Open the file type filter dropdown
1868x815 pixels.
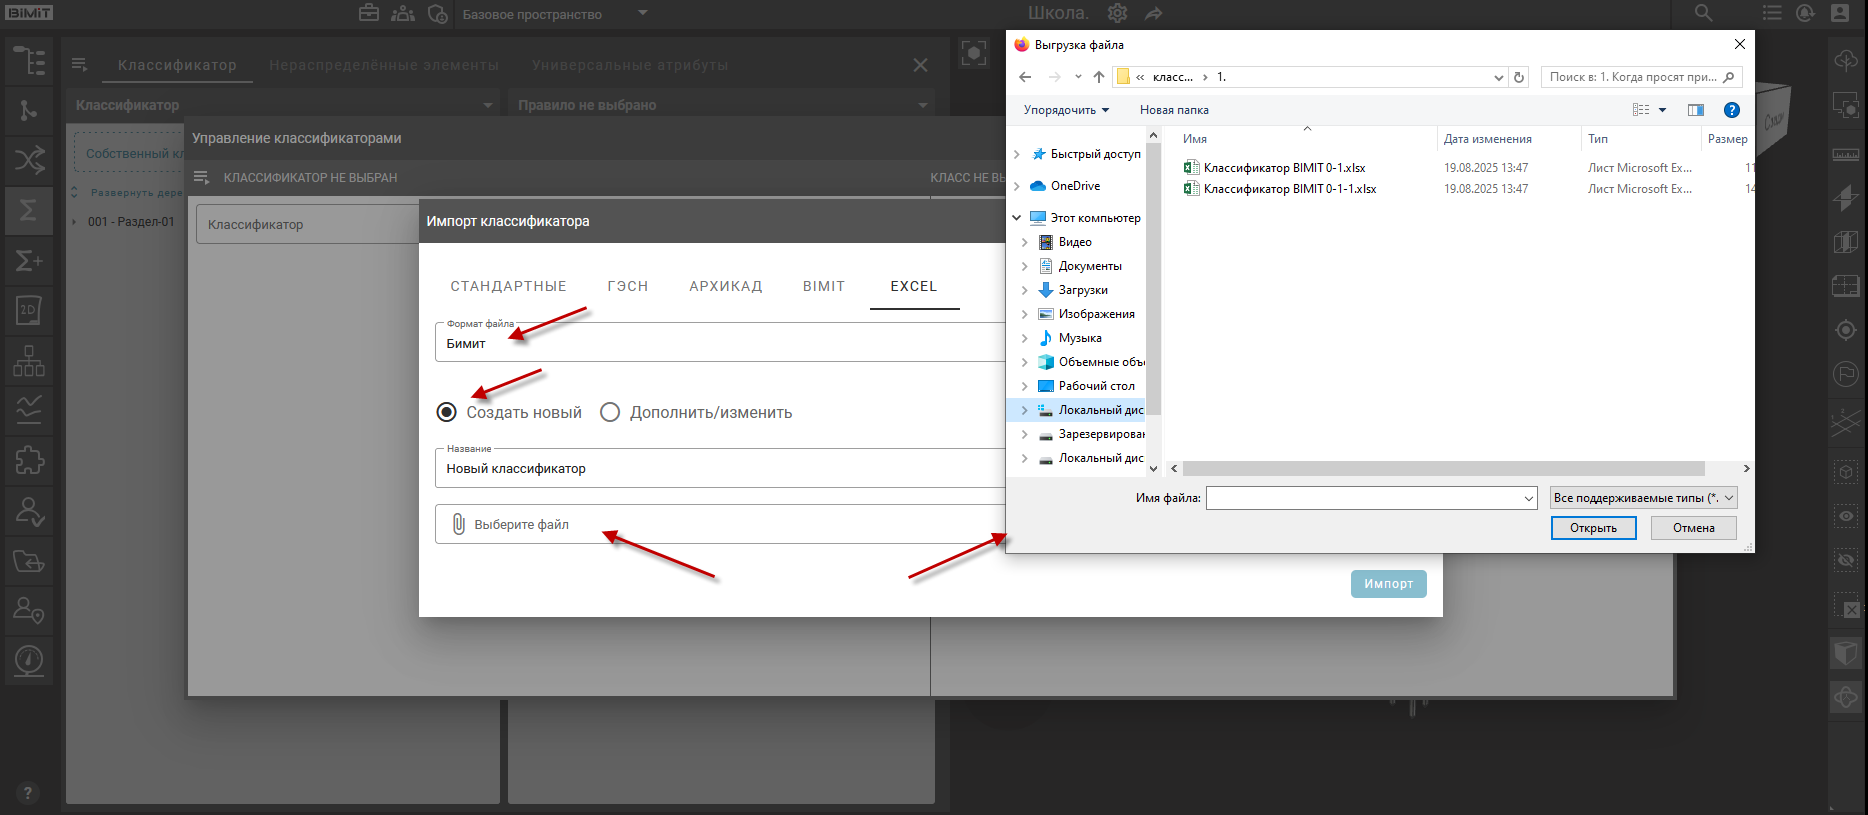coord(1643,498)
